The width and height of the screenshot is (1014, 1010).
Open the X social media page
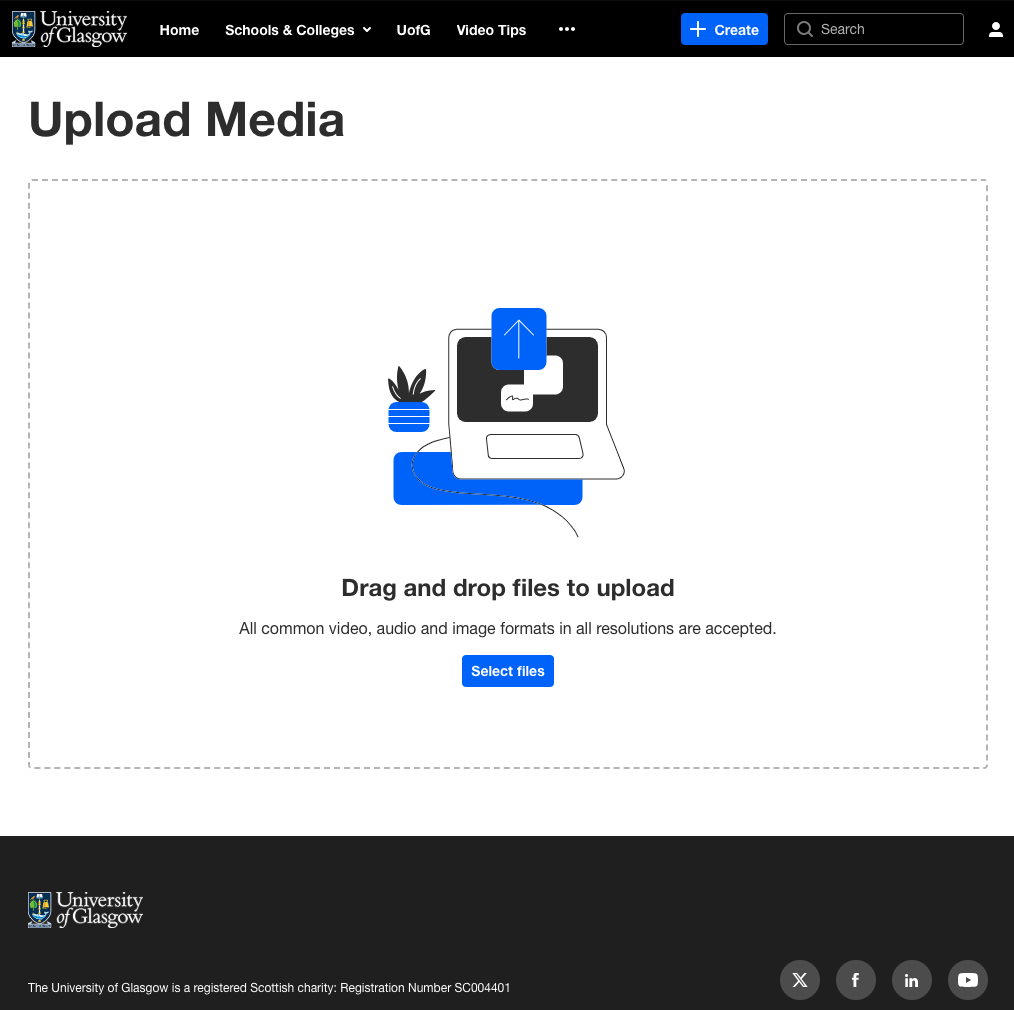point(799,980)
